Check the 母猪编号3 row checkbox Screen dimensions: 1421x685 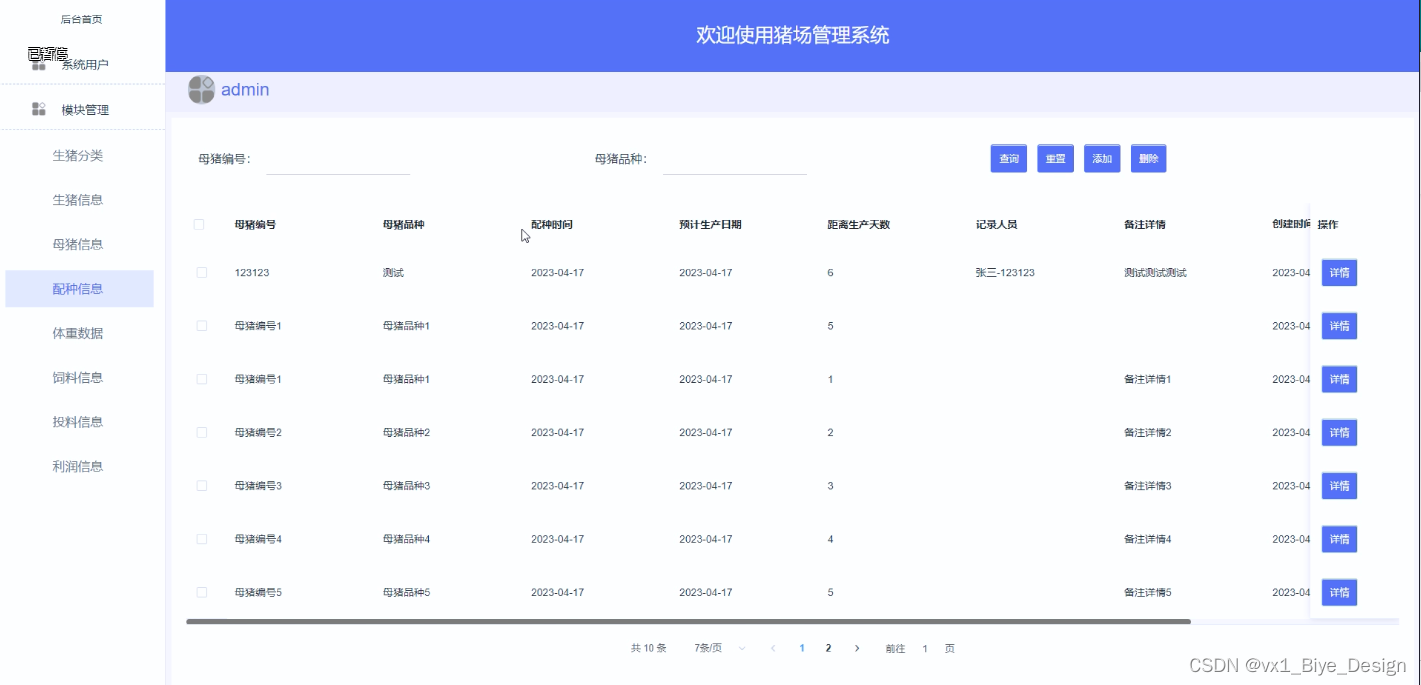coord(202,486)
